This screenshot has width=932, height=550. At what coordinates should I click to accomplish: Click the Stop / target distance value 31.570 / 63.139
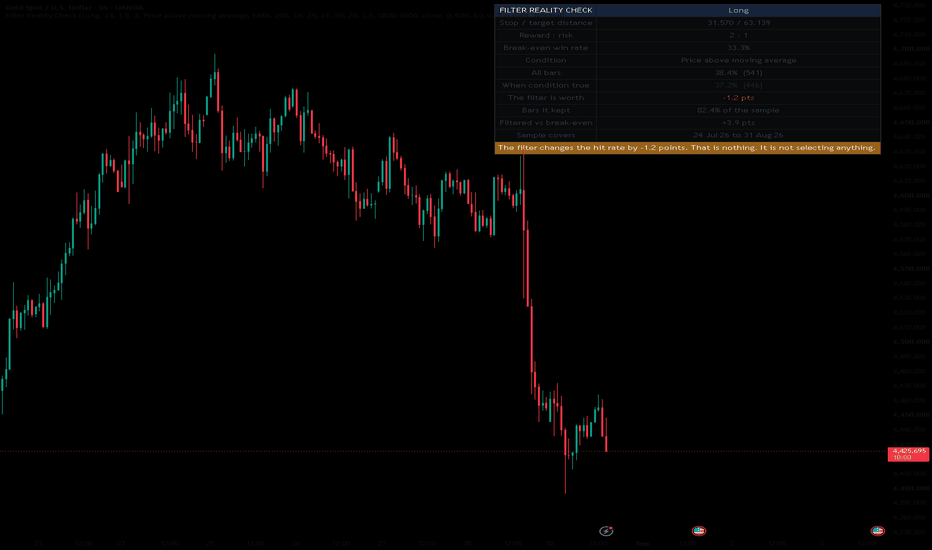pyautogui.click(x=738, y=23)
